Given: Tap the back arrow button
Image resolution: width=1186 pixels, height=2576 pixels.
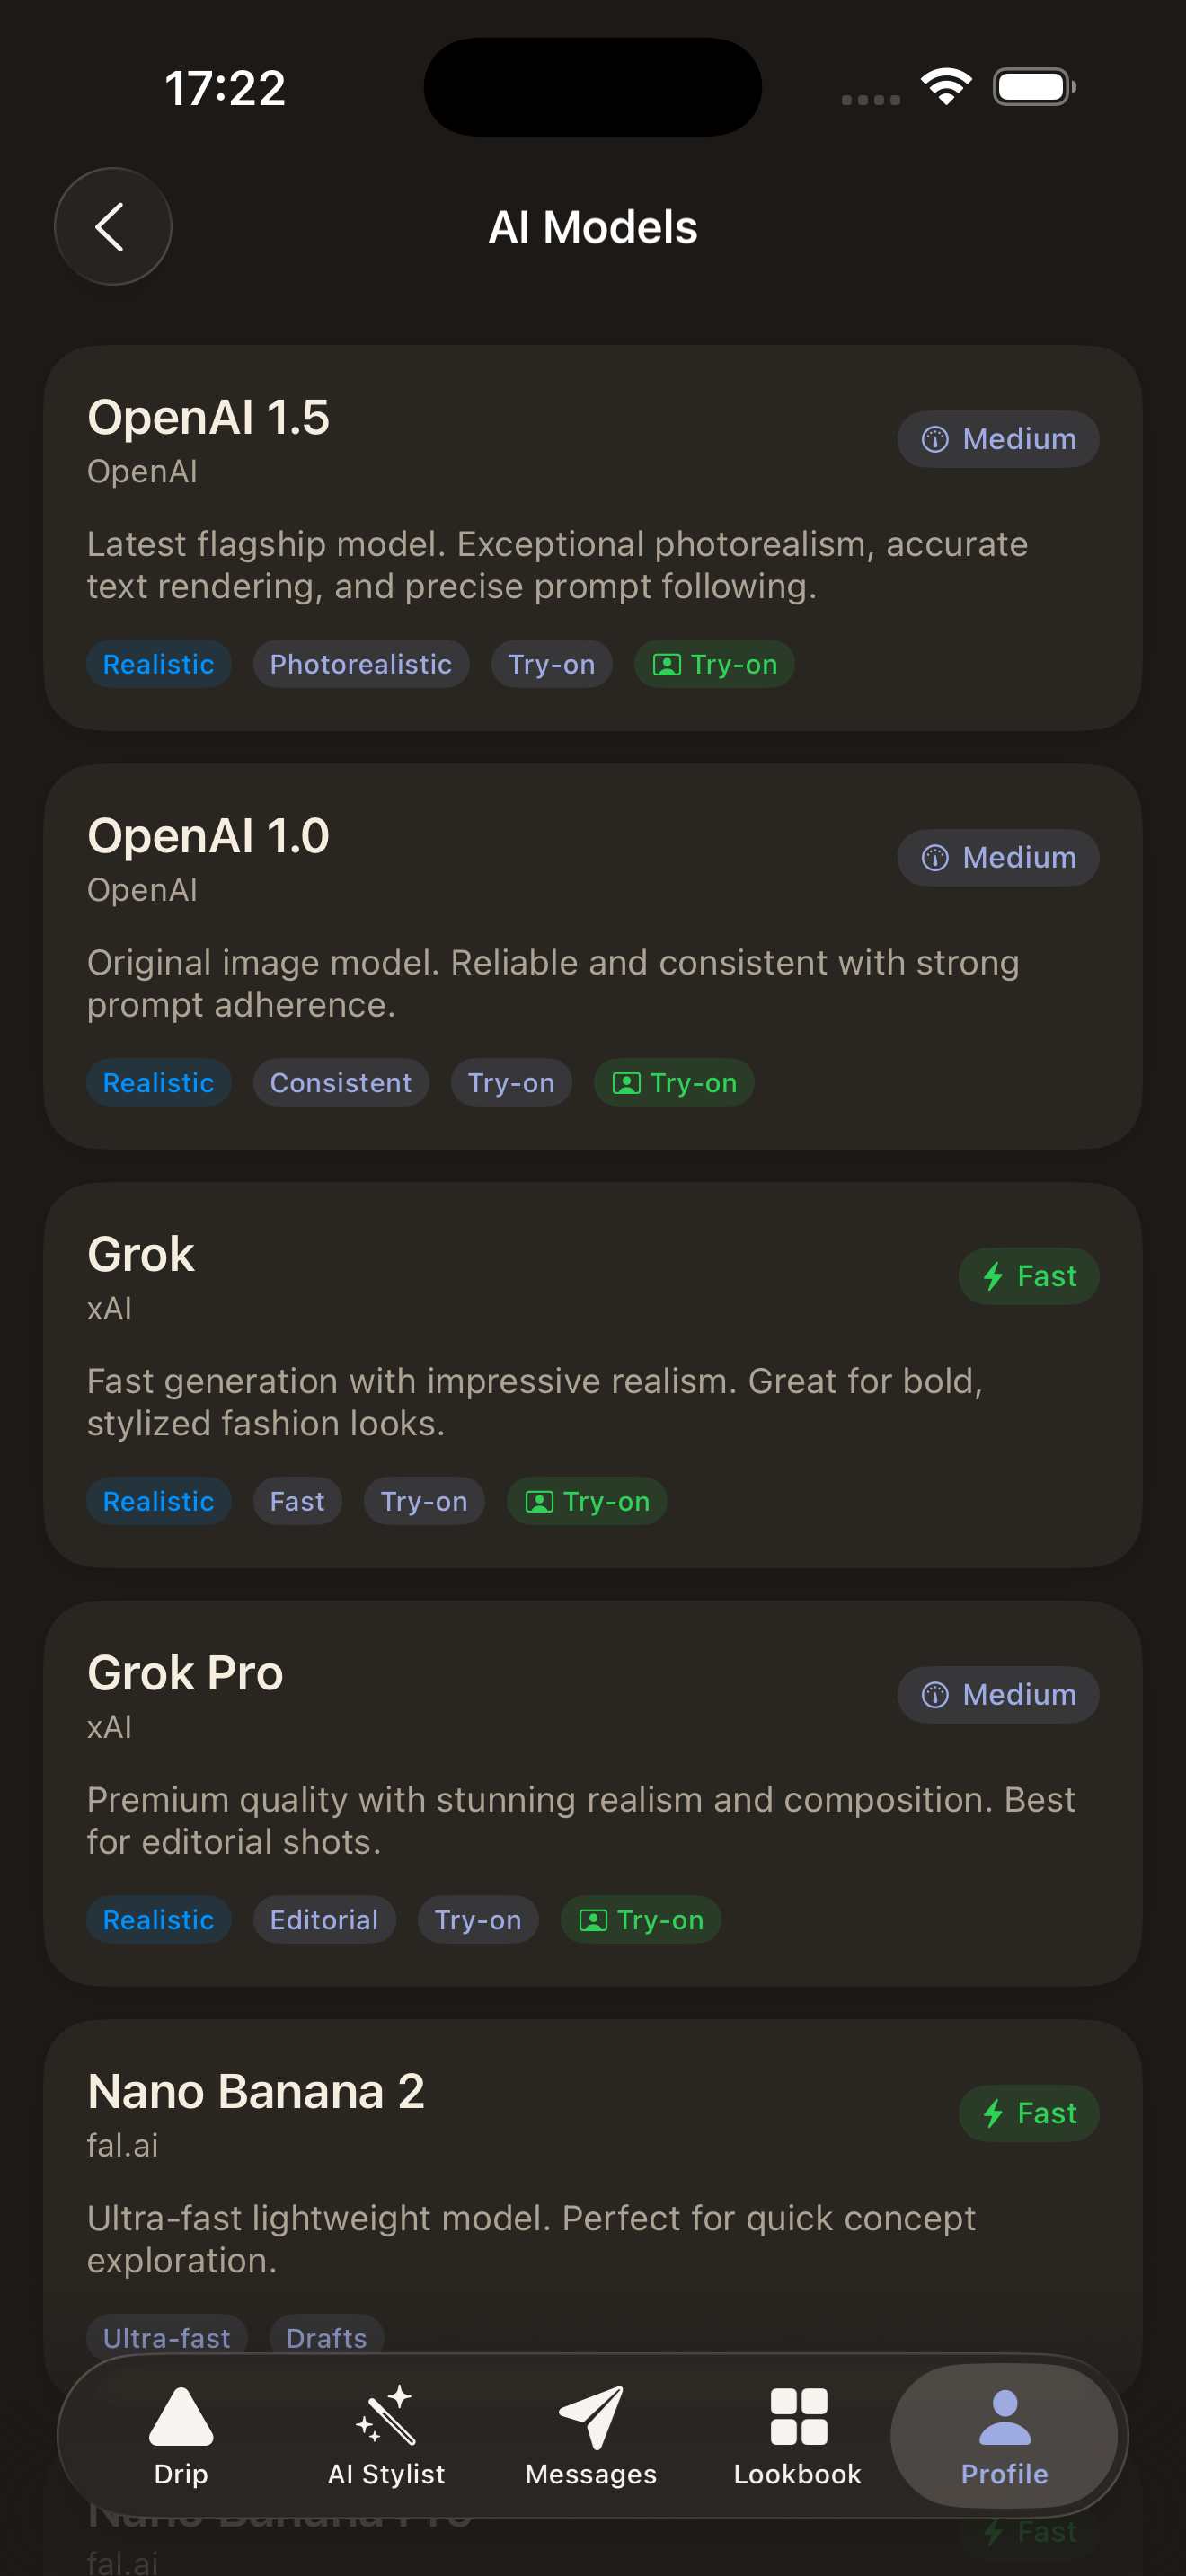Looking at the screenshot, I should coord(112,227).
